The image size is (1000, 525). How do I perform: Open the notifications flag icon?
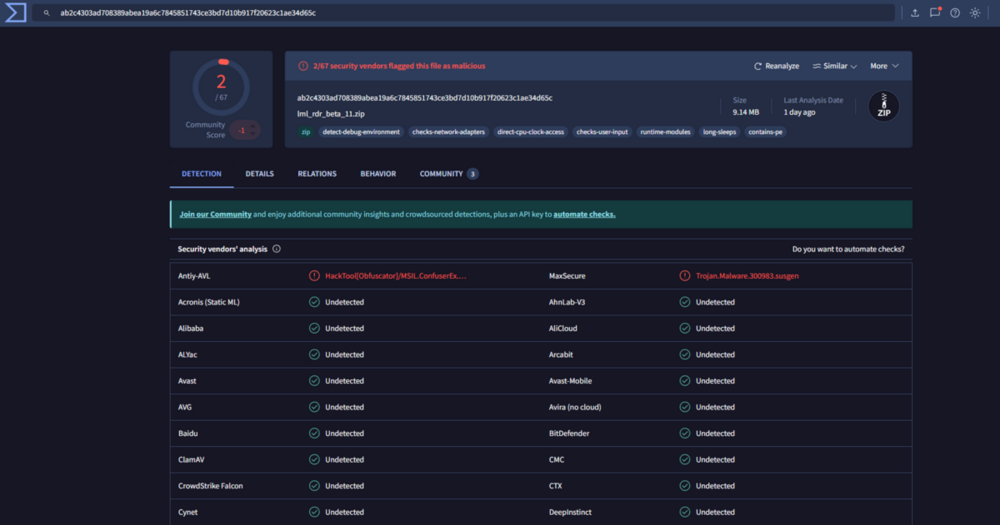935,13
